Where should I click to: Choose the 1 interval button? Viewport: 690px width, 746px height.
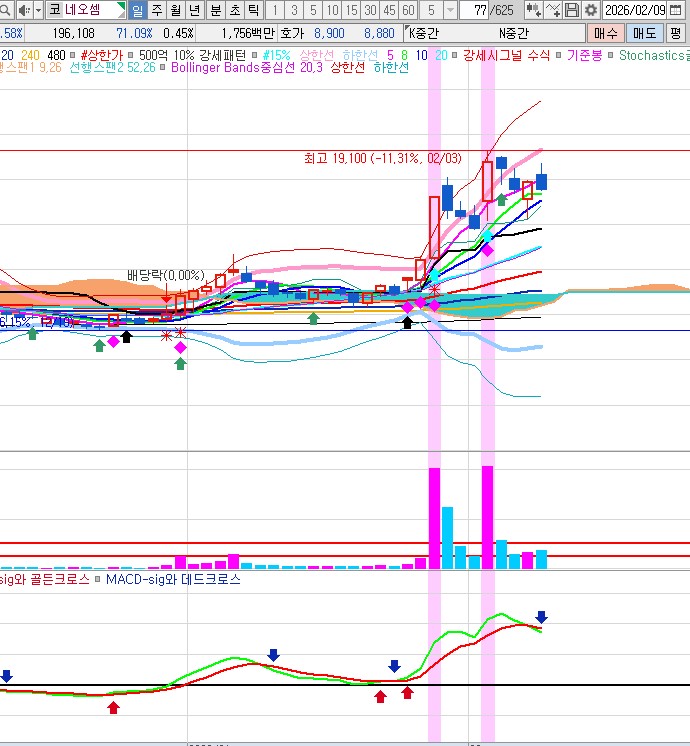[x=275, y=10]
